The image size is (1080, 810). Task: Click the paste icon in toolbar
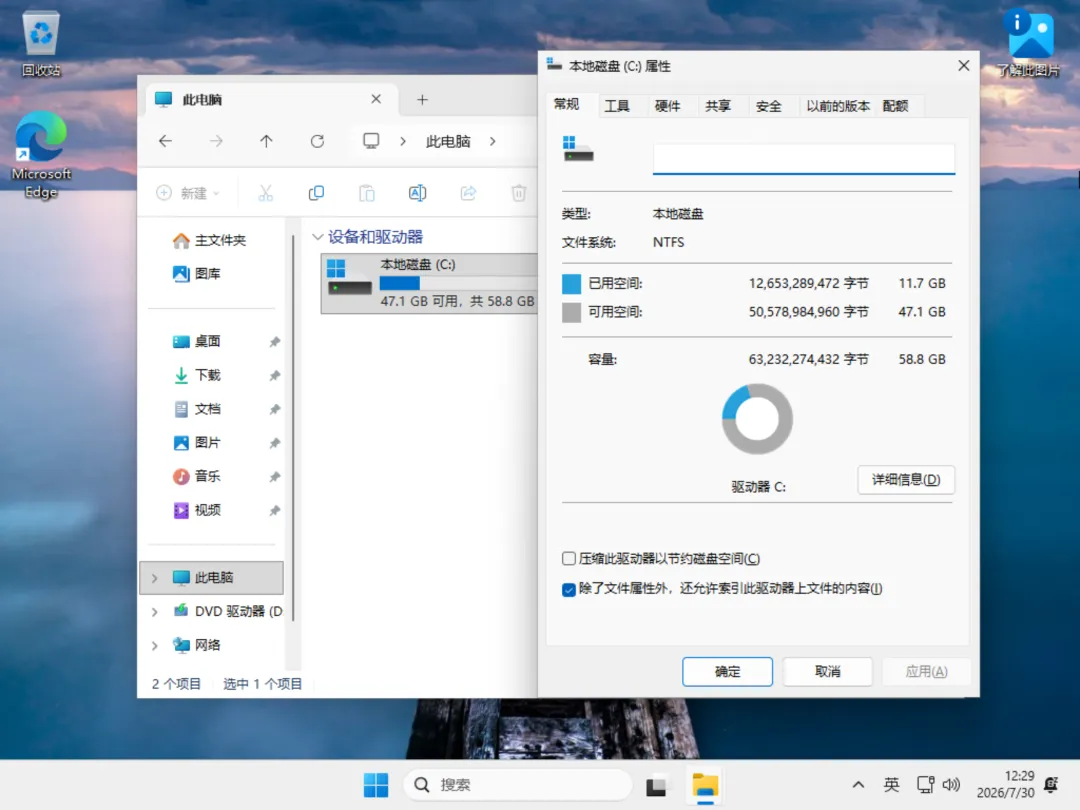tap(367, 193)
